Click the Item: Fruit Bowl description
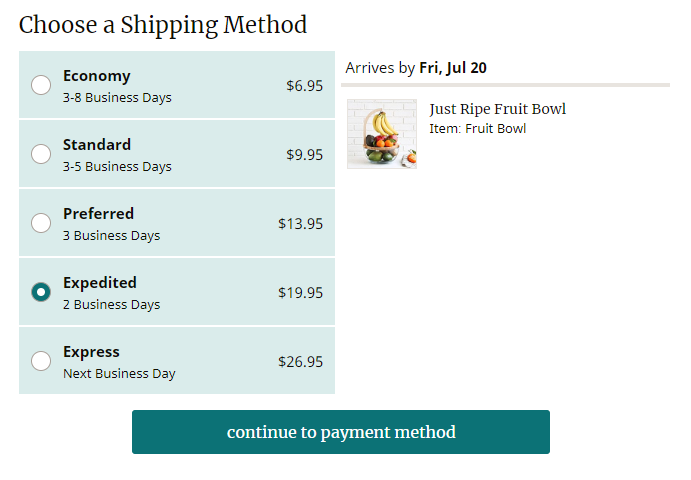The width and height of the screenshot is (691, 480). (478, 129)
